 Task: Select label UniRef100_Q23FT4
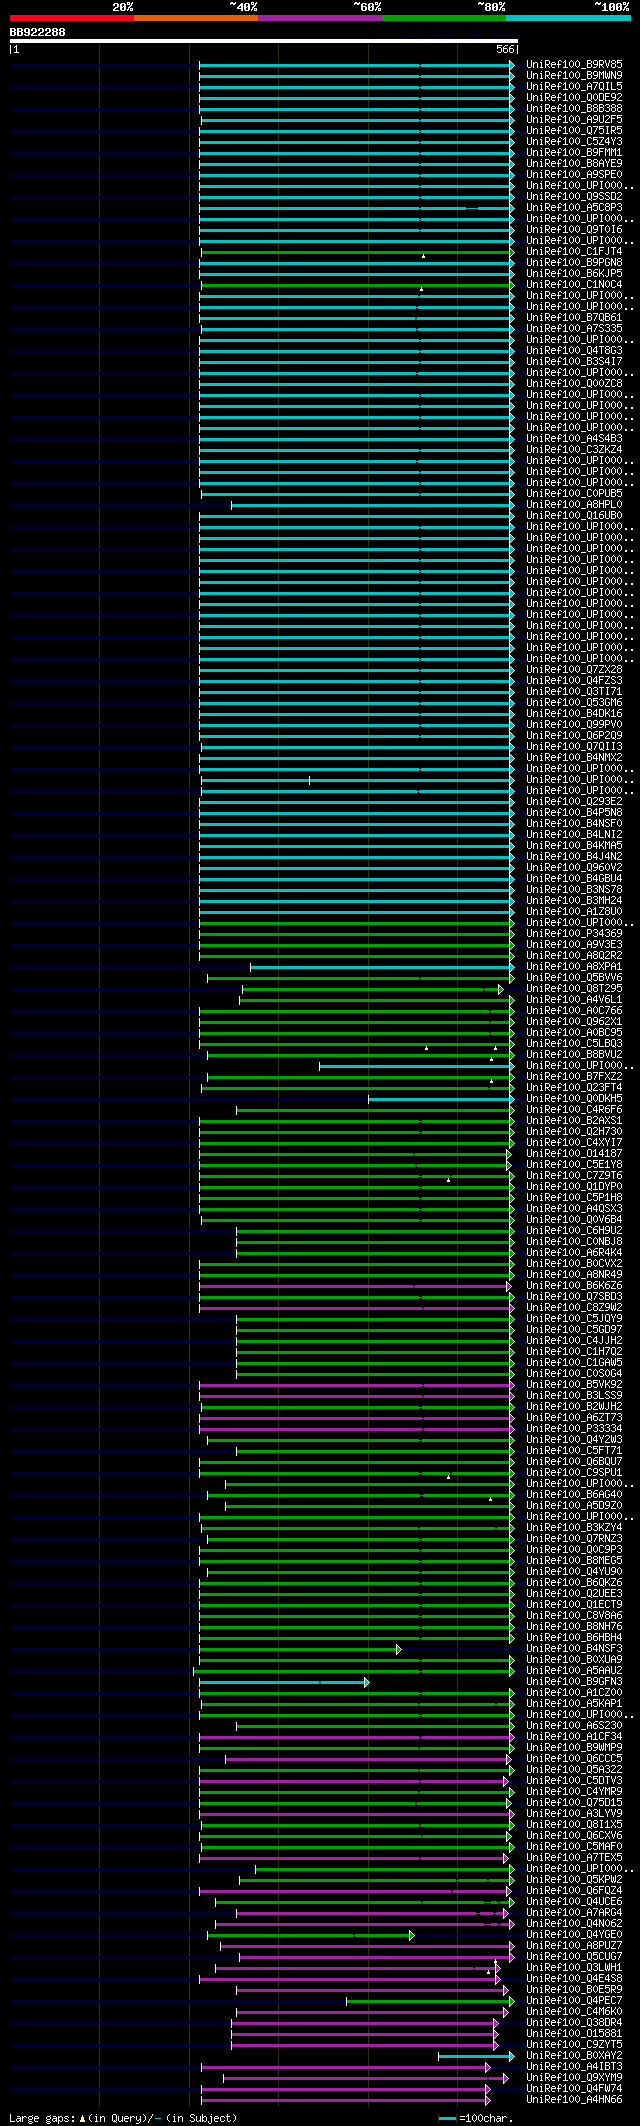574,1087
